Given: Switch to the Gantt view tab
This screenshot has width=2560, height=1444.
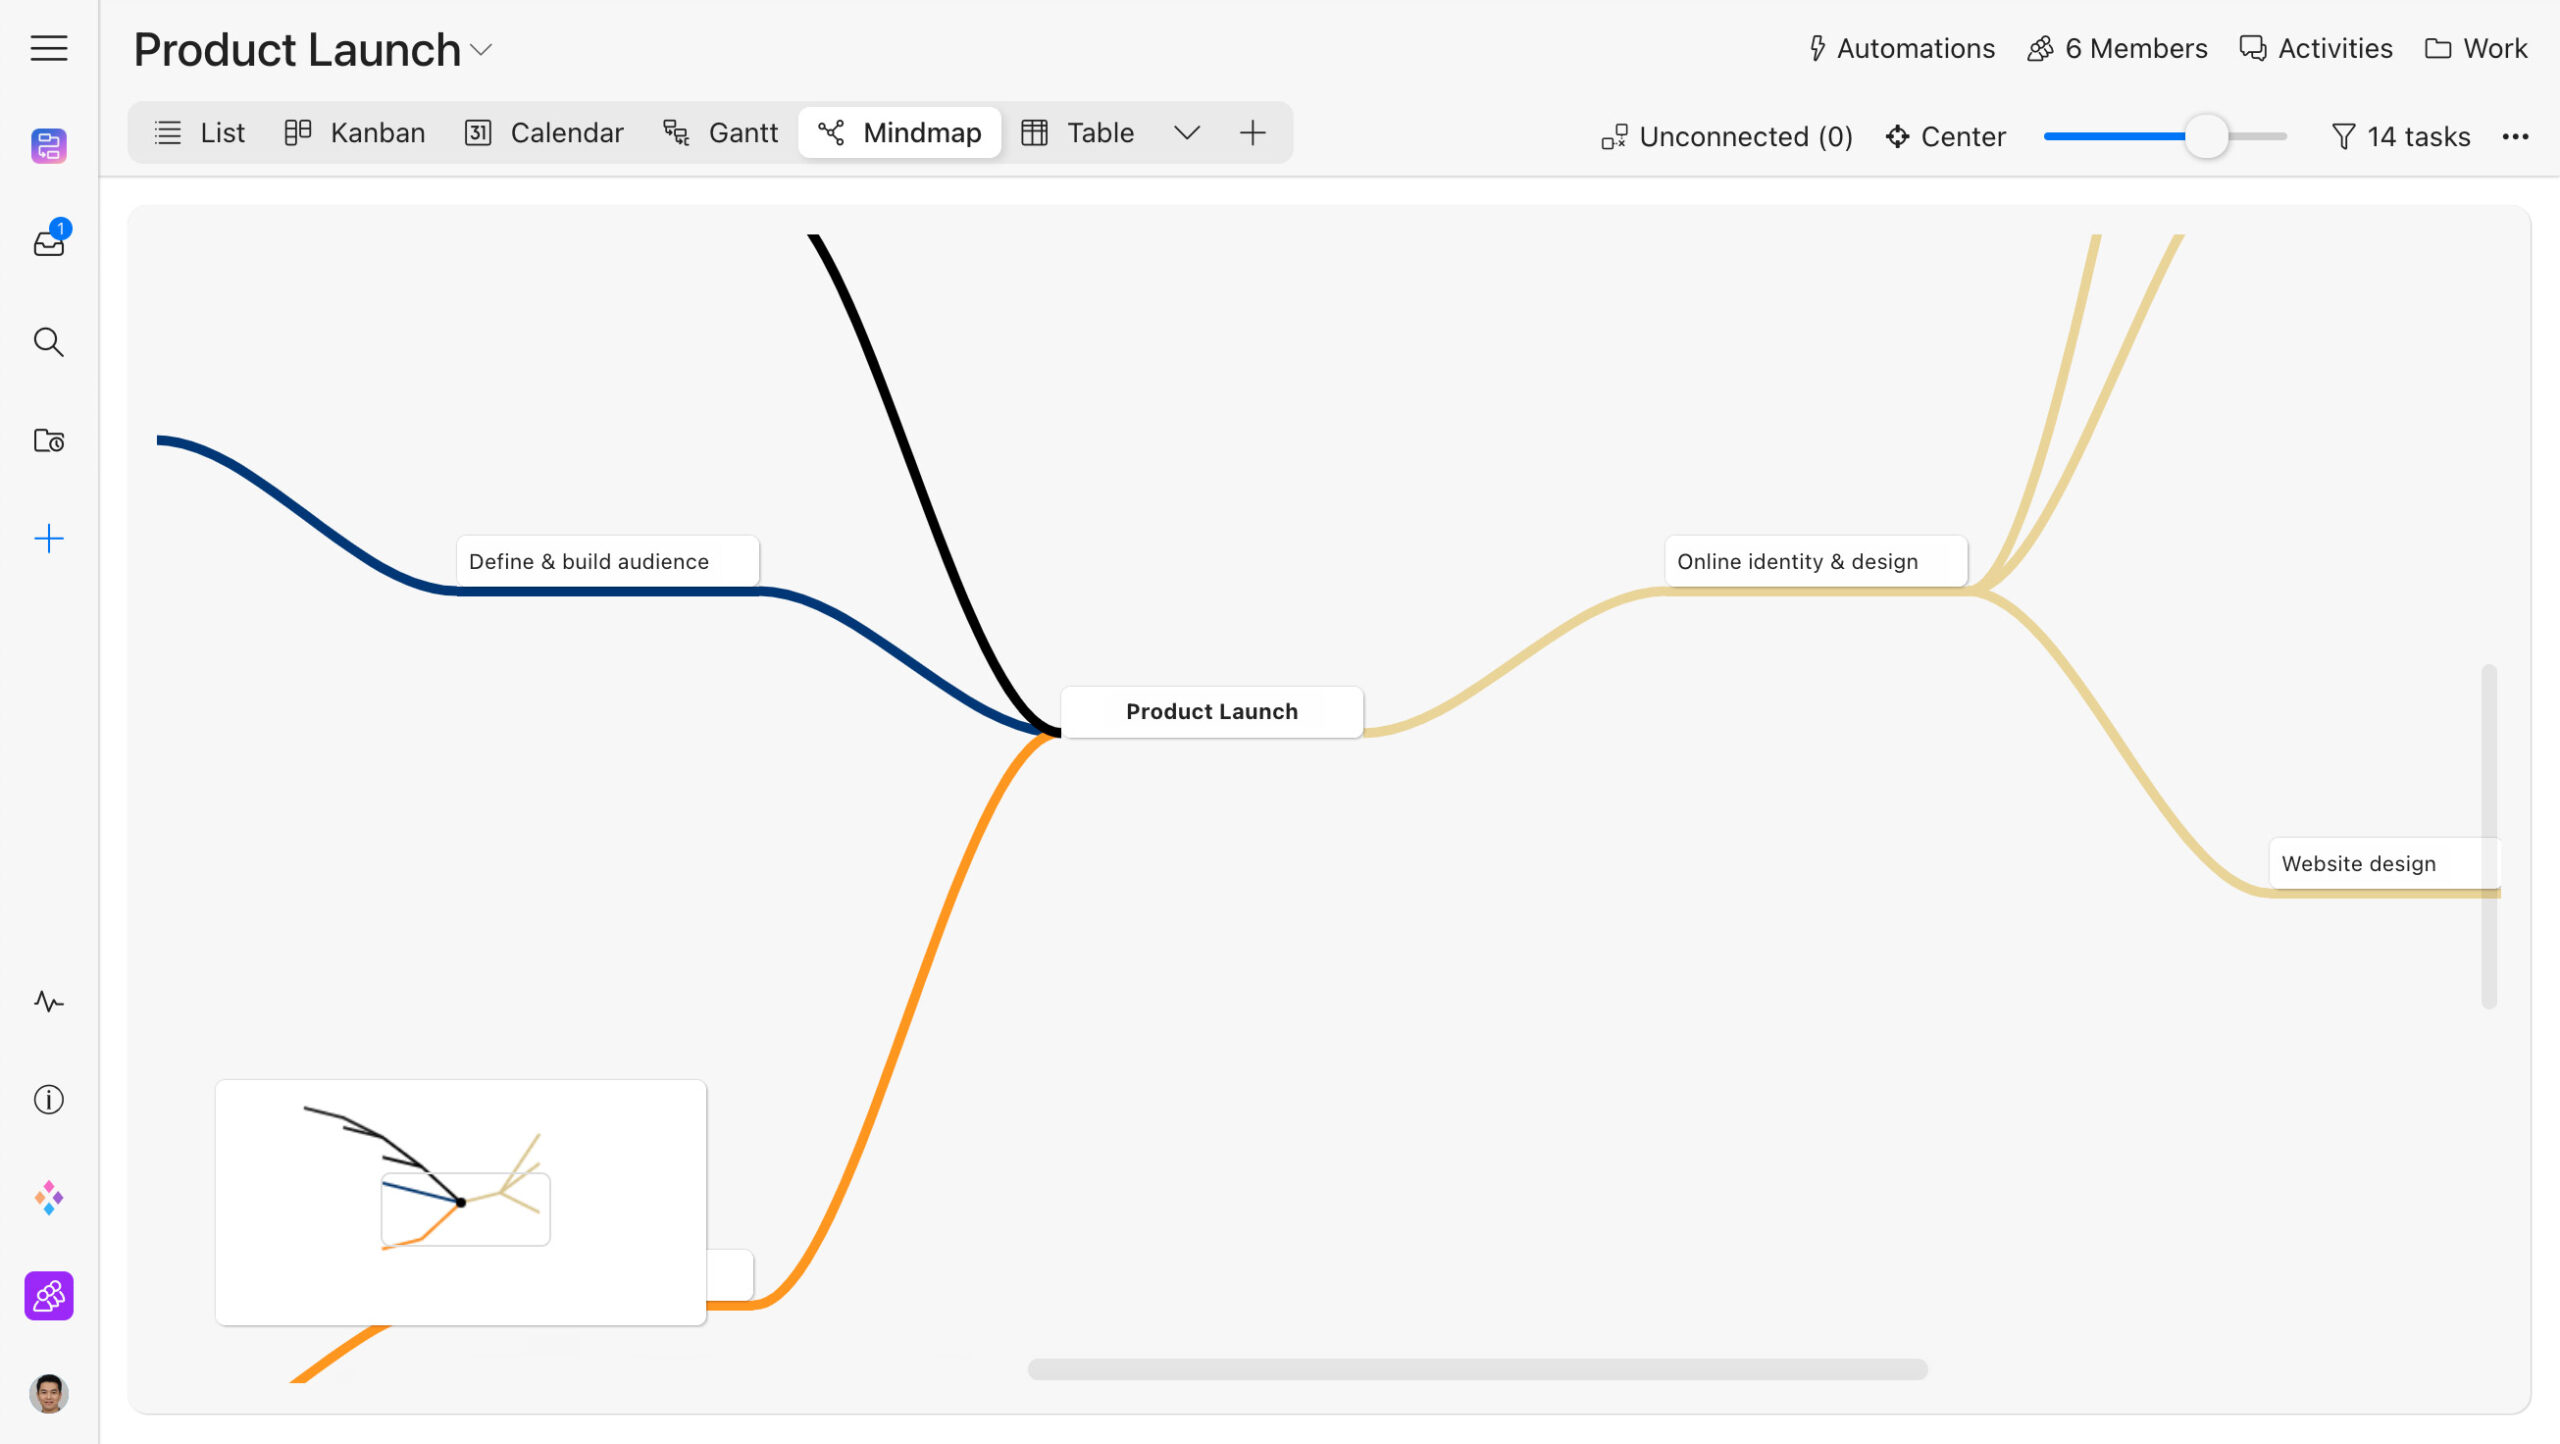Looking at the screenshot, I should [x=720, y=133].
